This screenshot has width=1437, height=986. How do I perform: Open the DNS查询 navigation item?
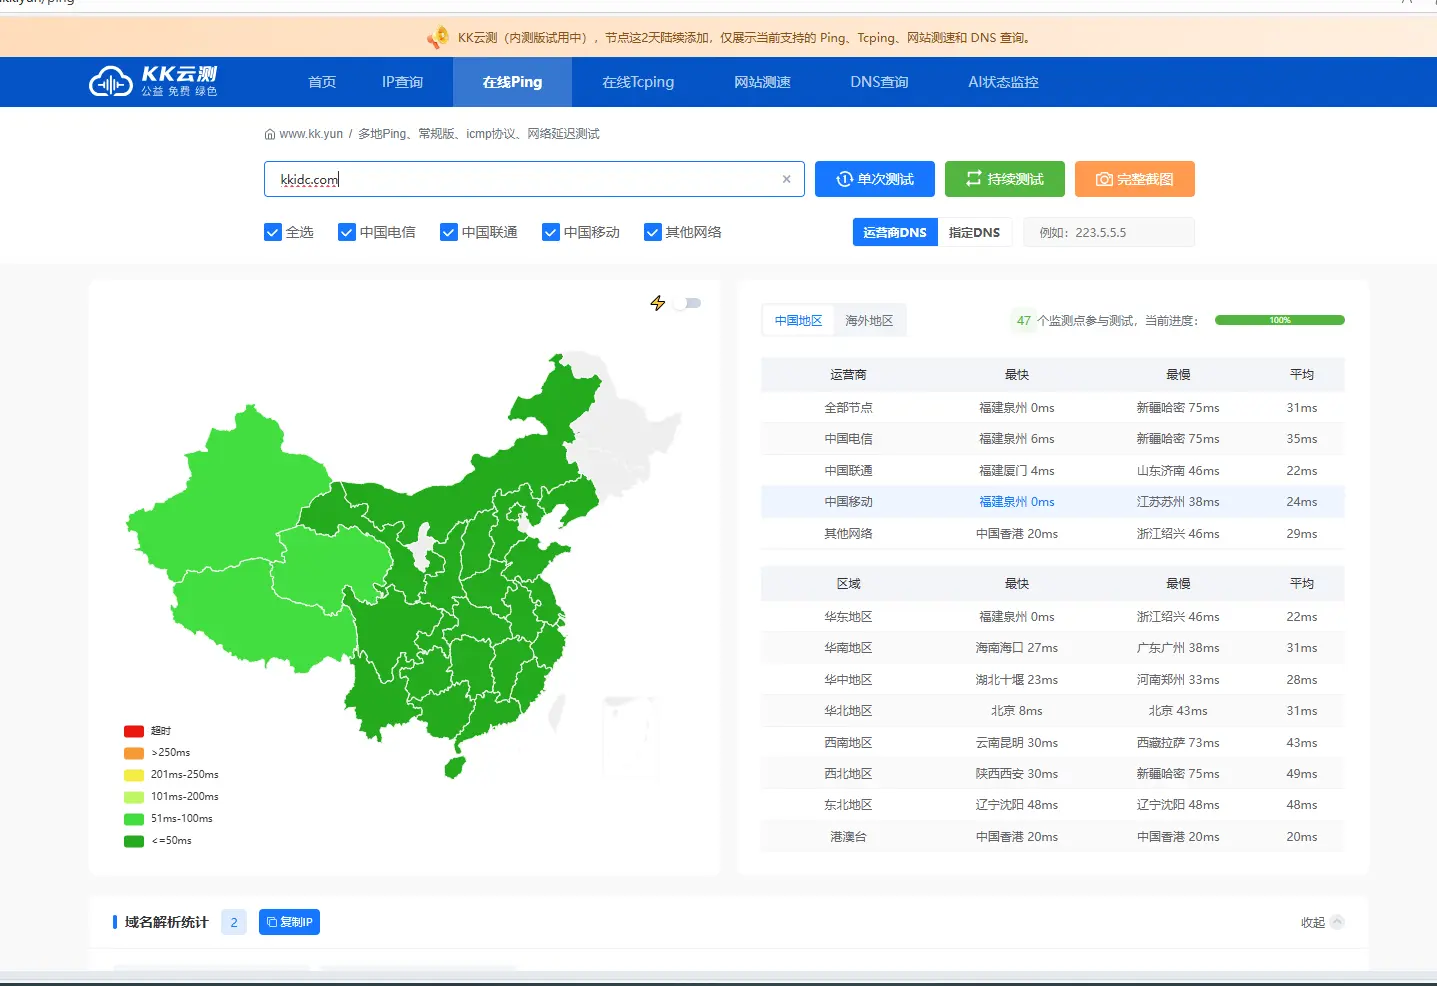pos(879,82)
